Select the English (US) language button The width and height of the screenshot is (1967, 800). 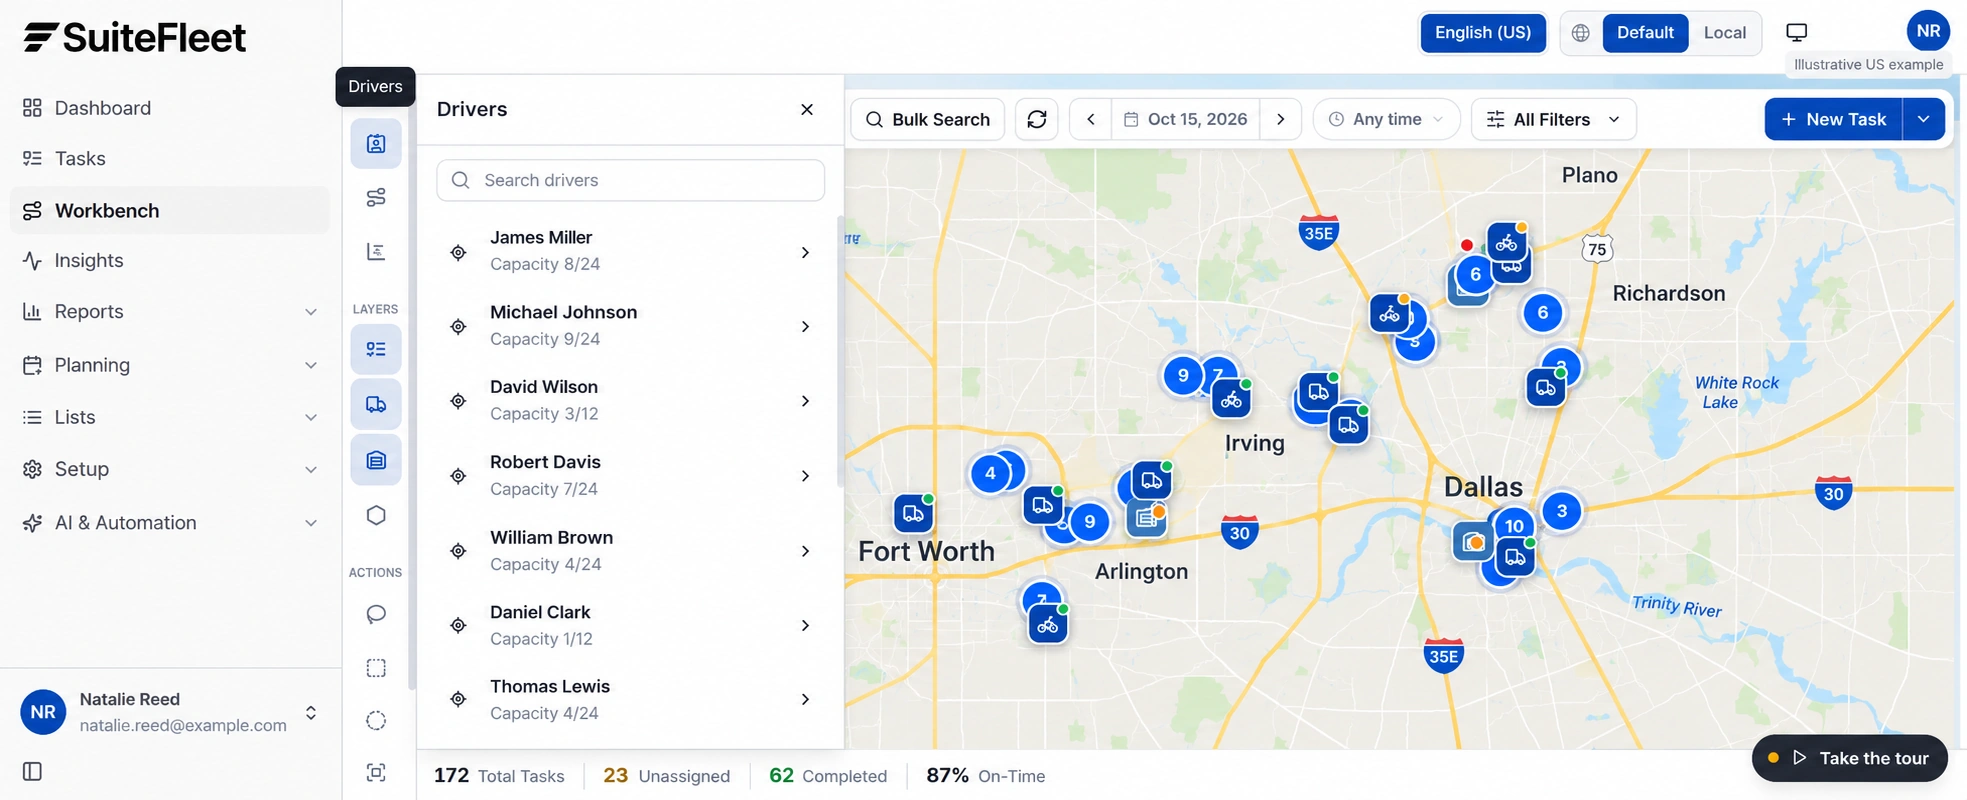1483,33
